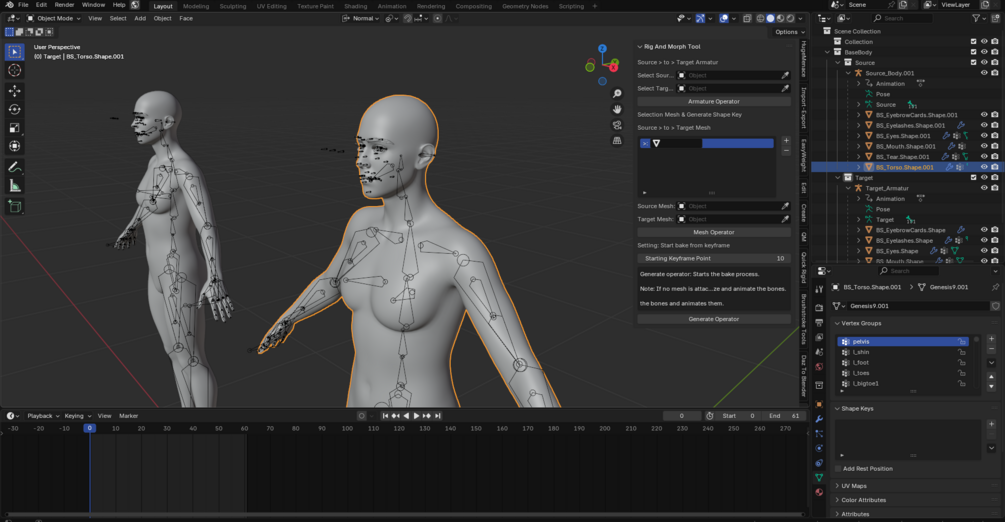Screen dimensions: 1005x522
Task: Click the Generate Operator button
Action: [x=713, y=319]
